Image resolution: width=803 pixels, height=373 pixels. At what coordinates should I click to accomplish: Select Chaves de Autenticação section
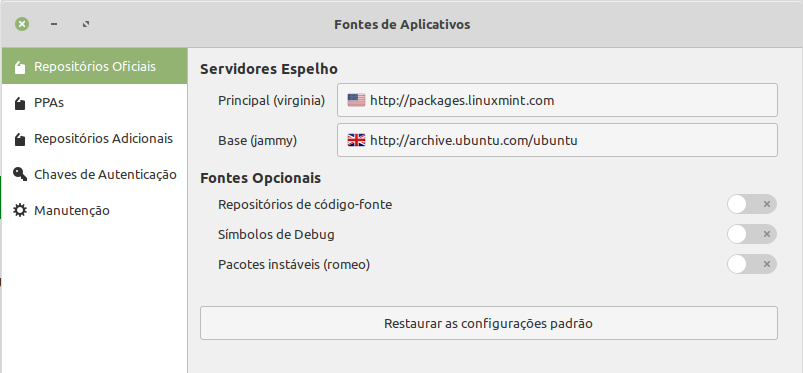click(94, 175)
